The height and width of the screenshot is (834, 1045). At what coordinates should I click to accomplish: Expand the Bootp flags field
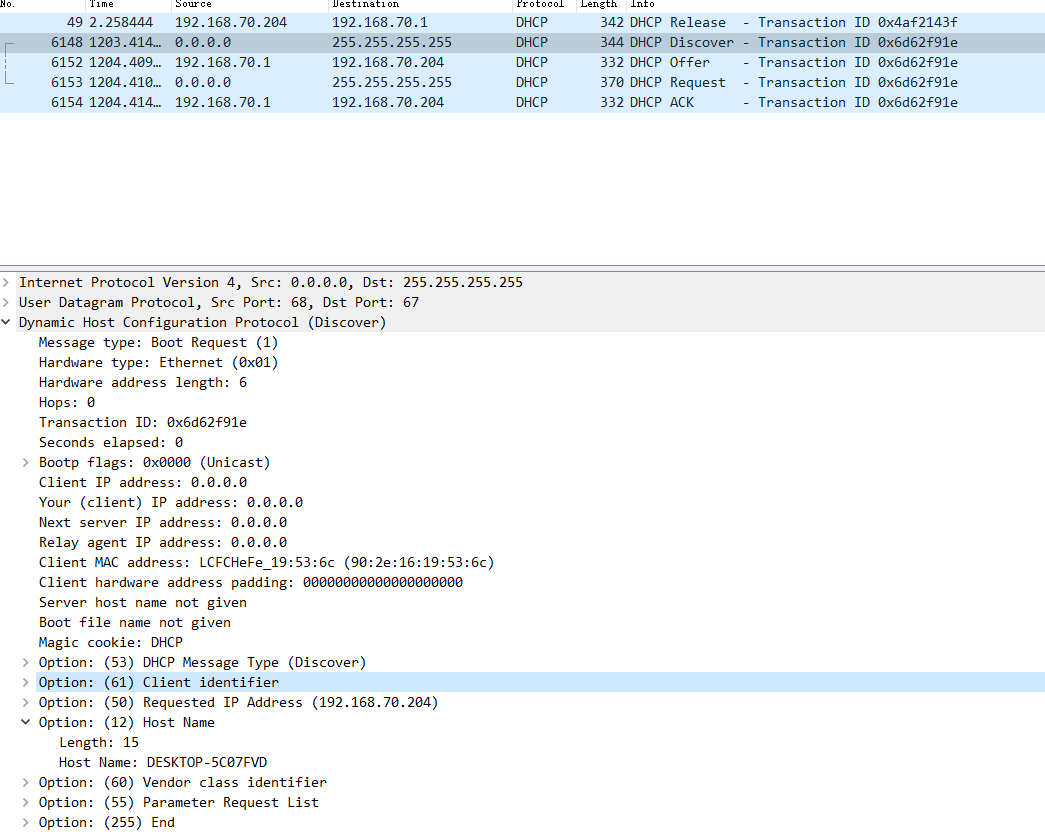[x=26, y=463]
